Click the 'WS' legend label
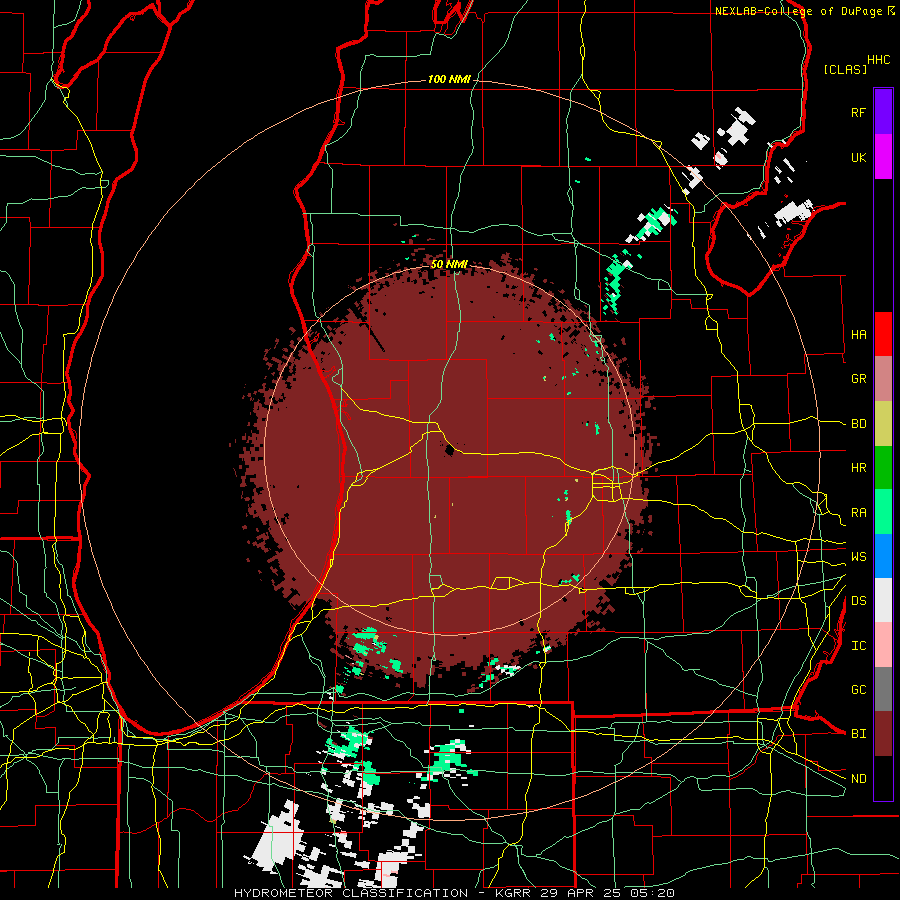900x900 pixels. [x=858, y=557]
